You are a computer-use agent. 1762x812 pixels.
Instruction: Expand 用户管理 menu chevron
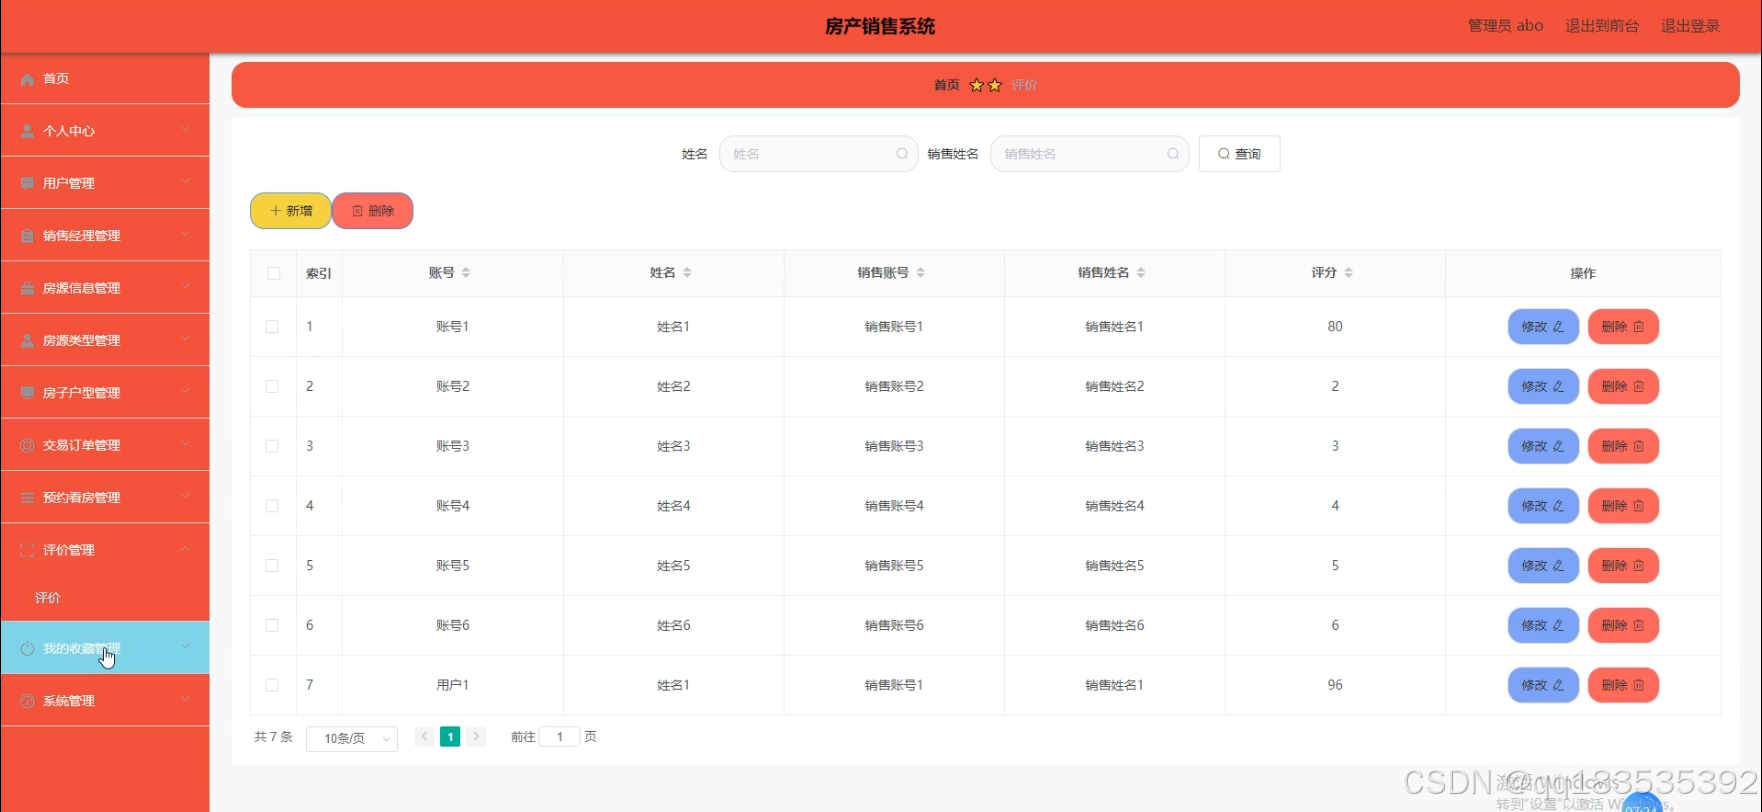point(185,182)
